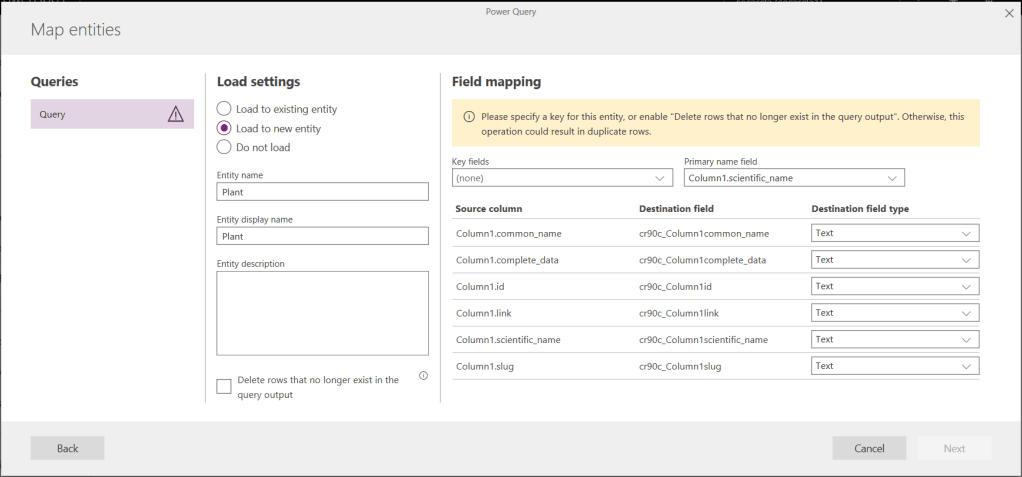The height and width of the screenshot is (477, 1022).
Task: Click the Next button
Action: point(954,448)
